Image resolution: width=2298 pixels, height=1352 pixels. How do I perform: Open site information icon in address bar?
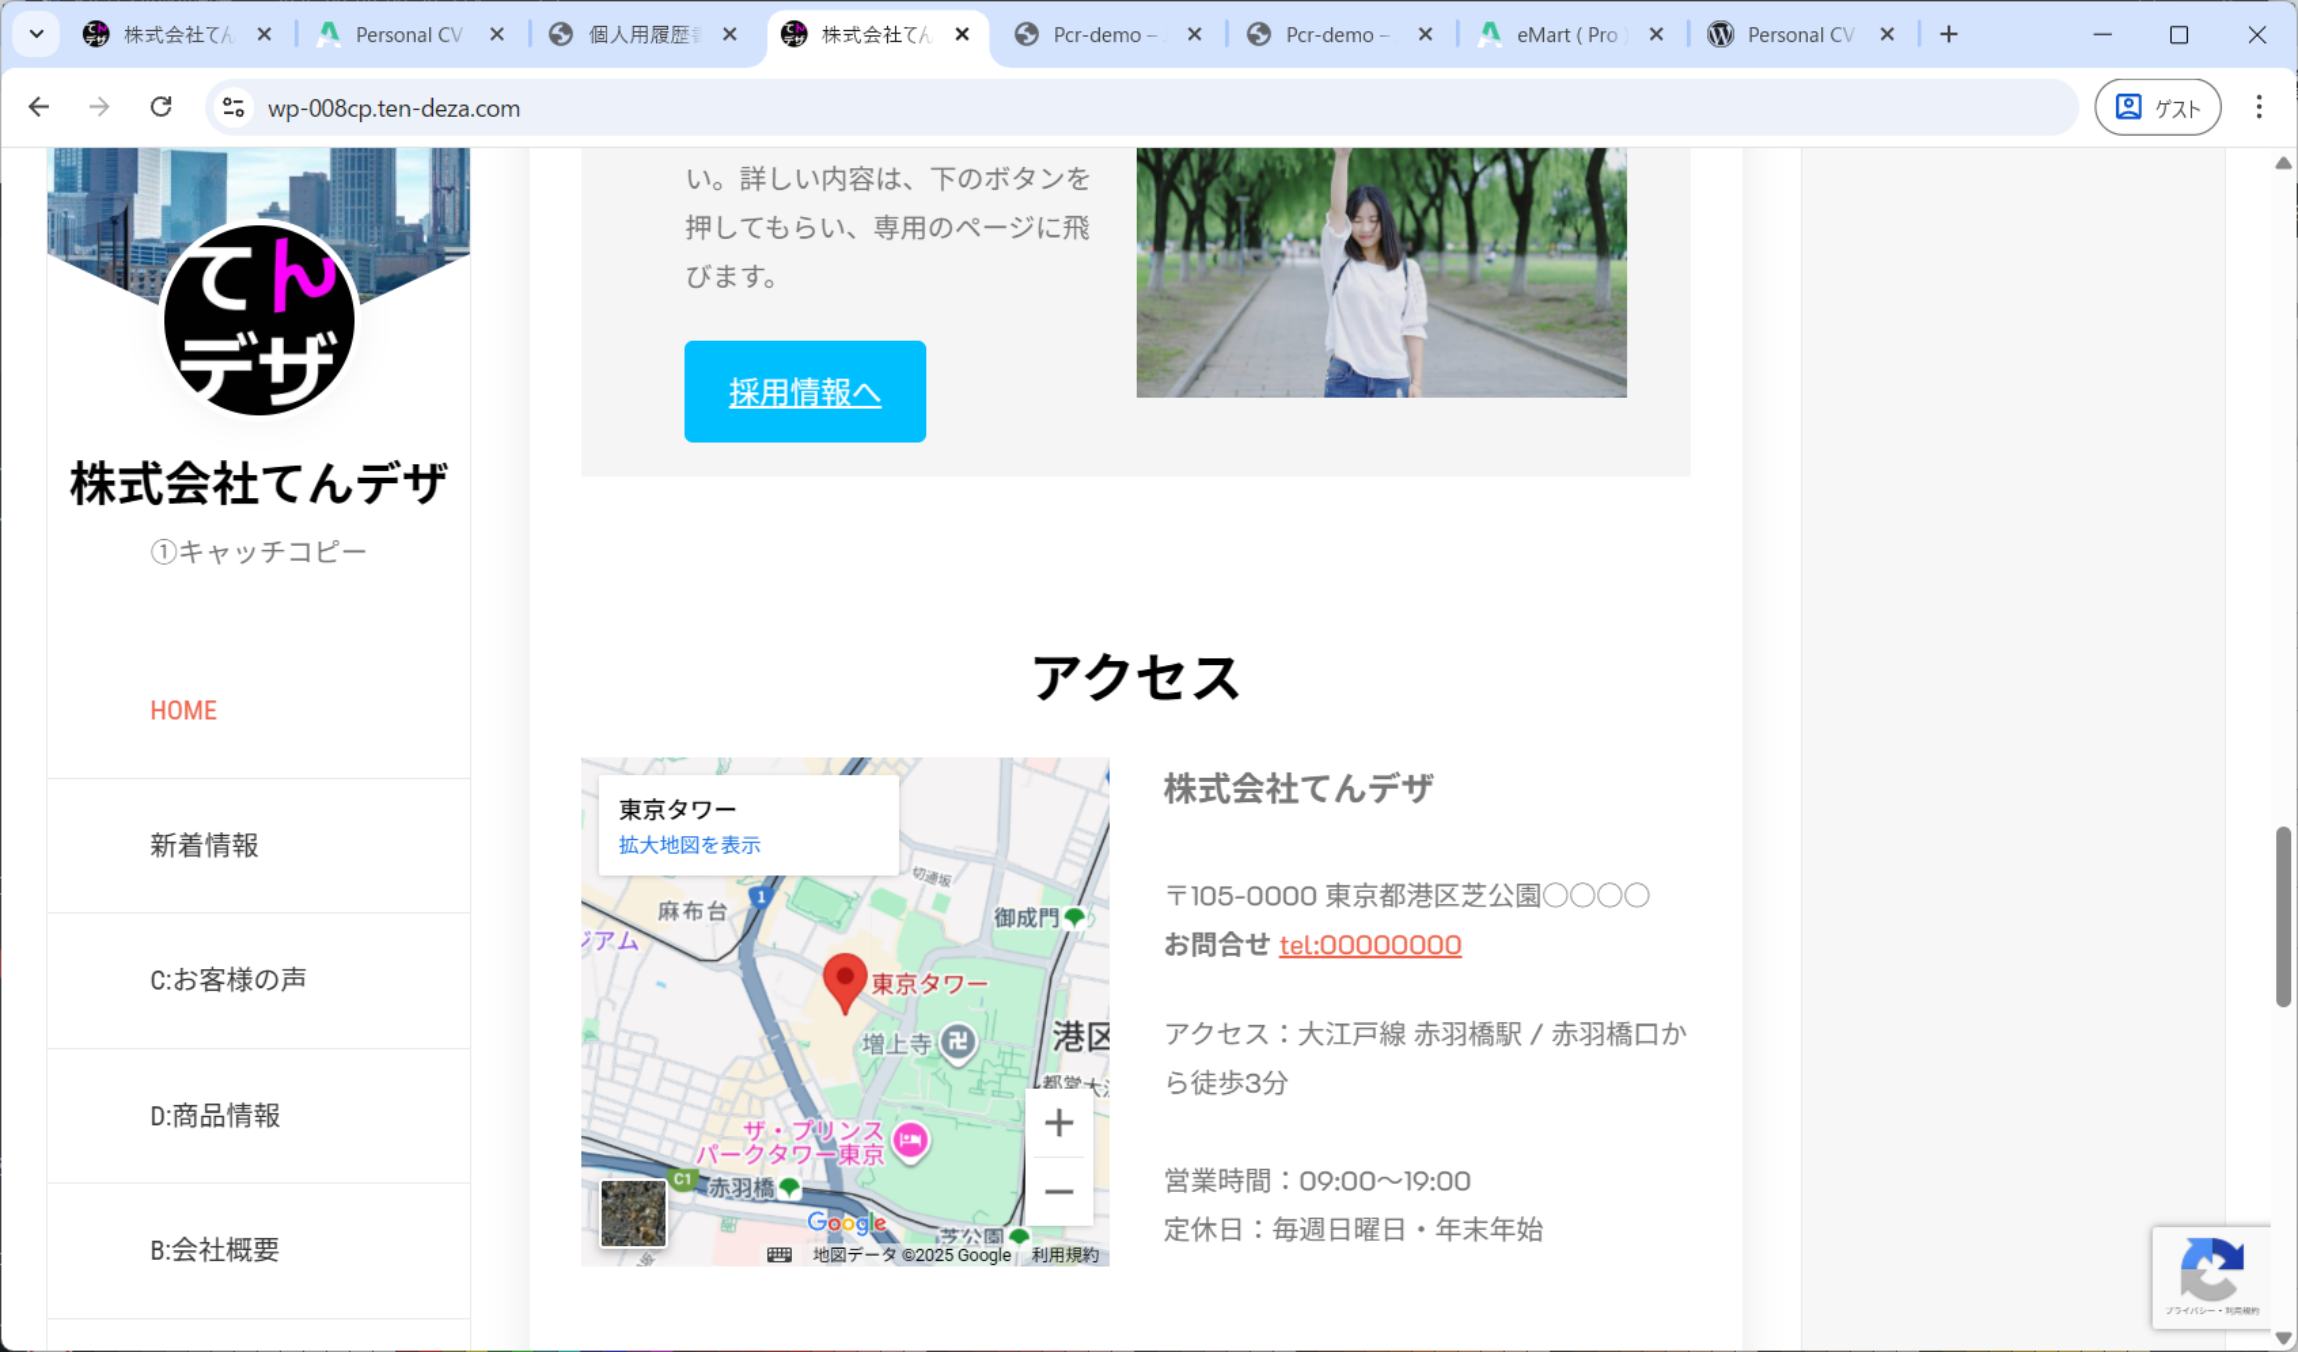tap(234, 107)
